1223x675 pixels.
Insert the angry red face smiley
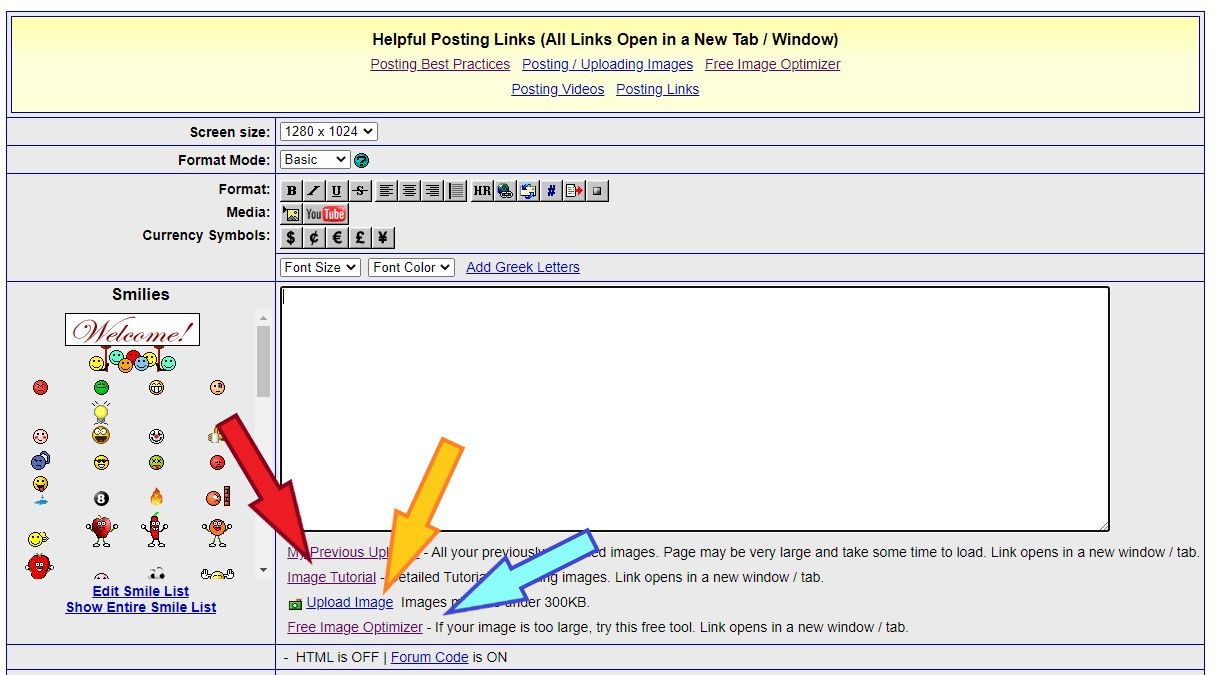tap(40, 387)
